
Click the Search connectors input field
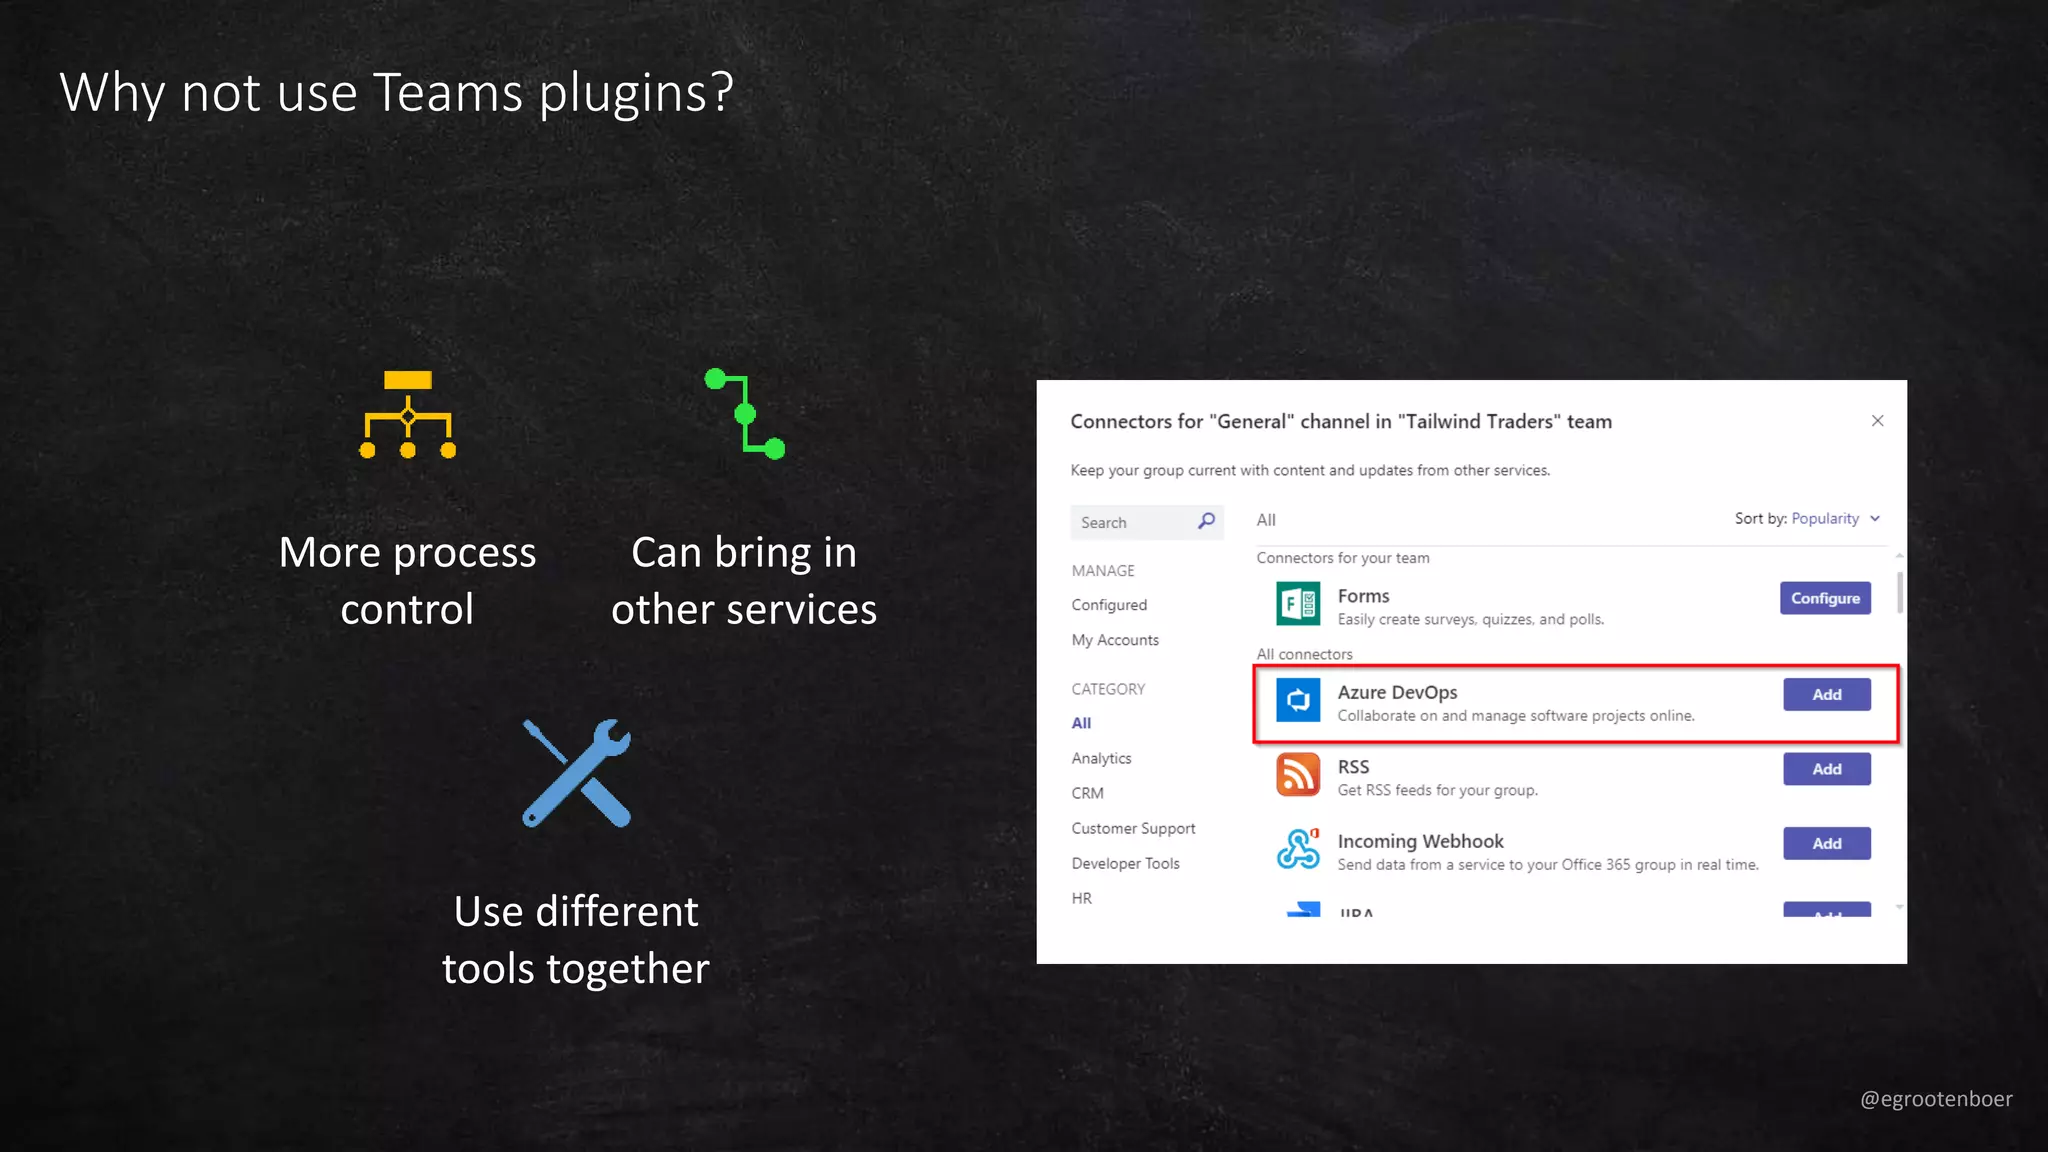(1146, 522)
